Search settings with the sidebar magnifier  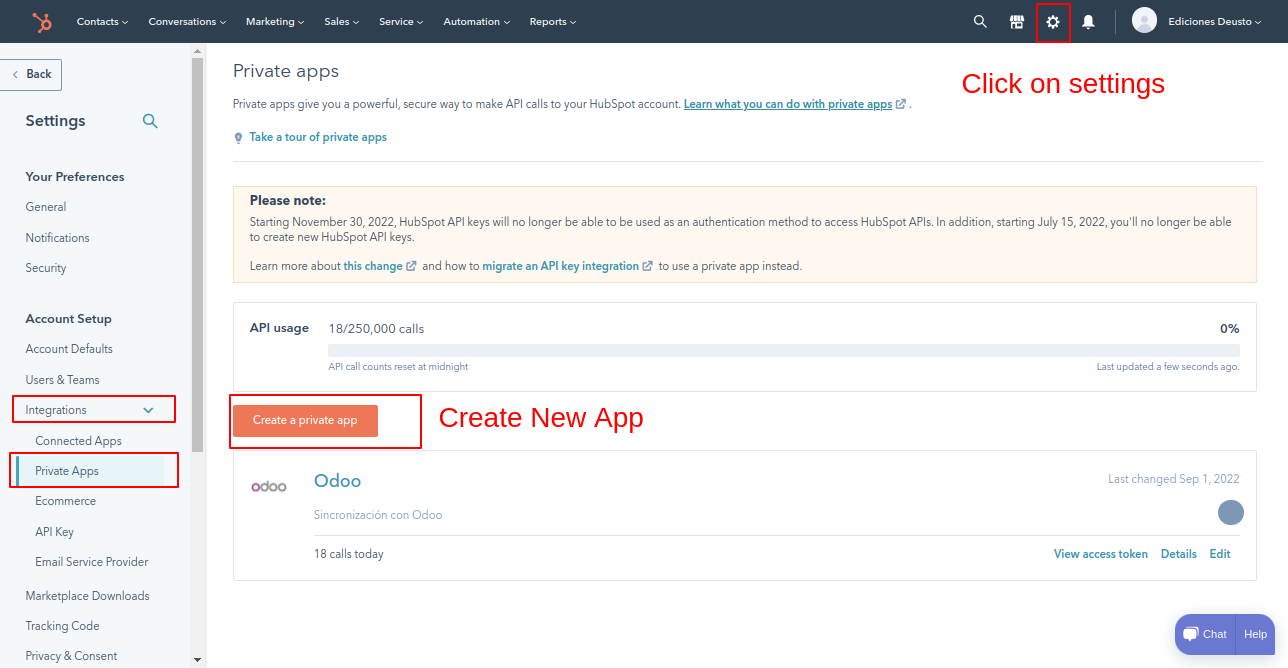(x=150, y=121)
